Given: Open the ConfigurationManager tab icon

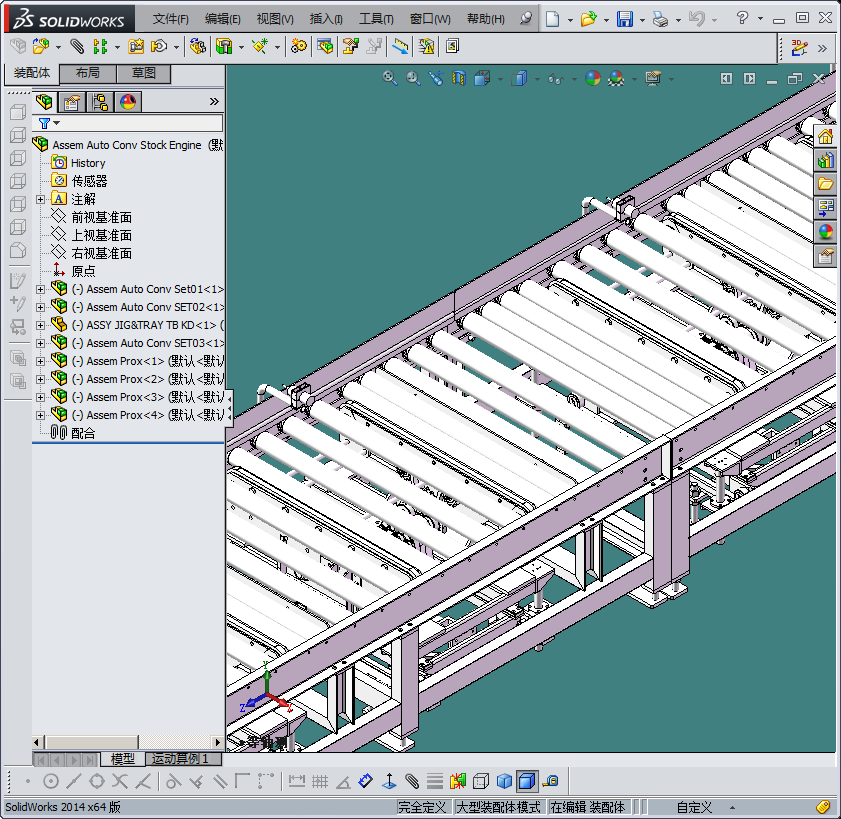Looking at the screenshot, I should click(x=100, y=102).
